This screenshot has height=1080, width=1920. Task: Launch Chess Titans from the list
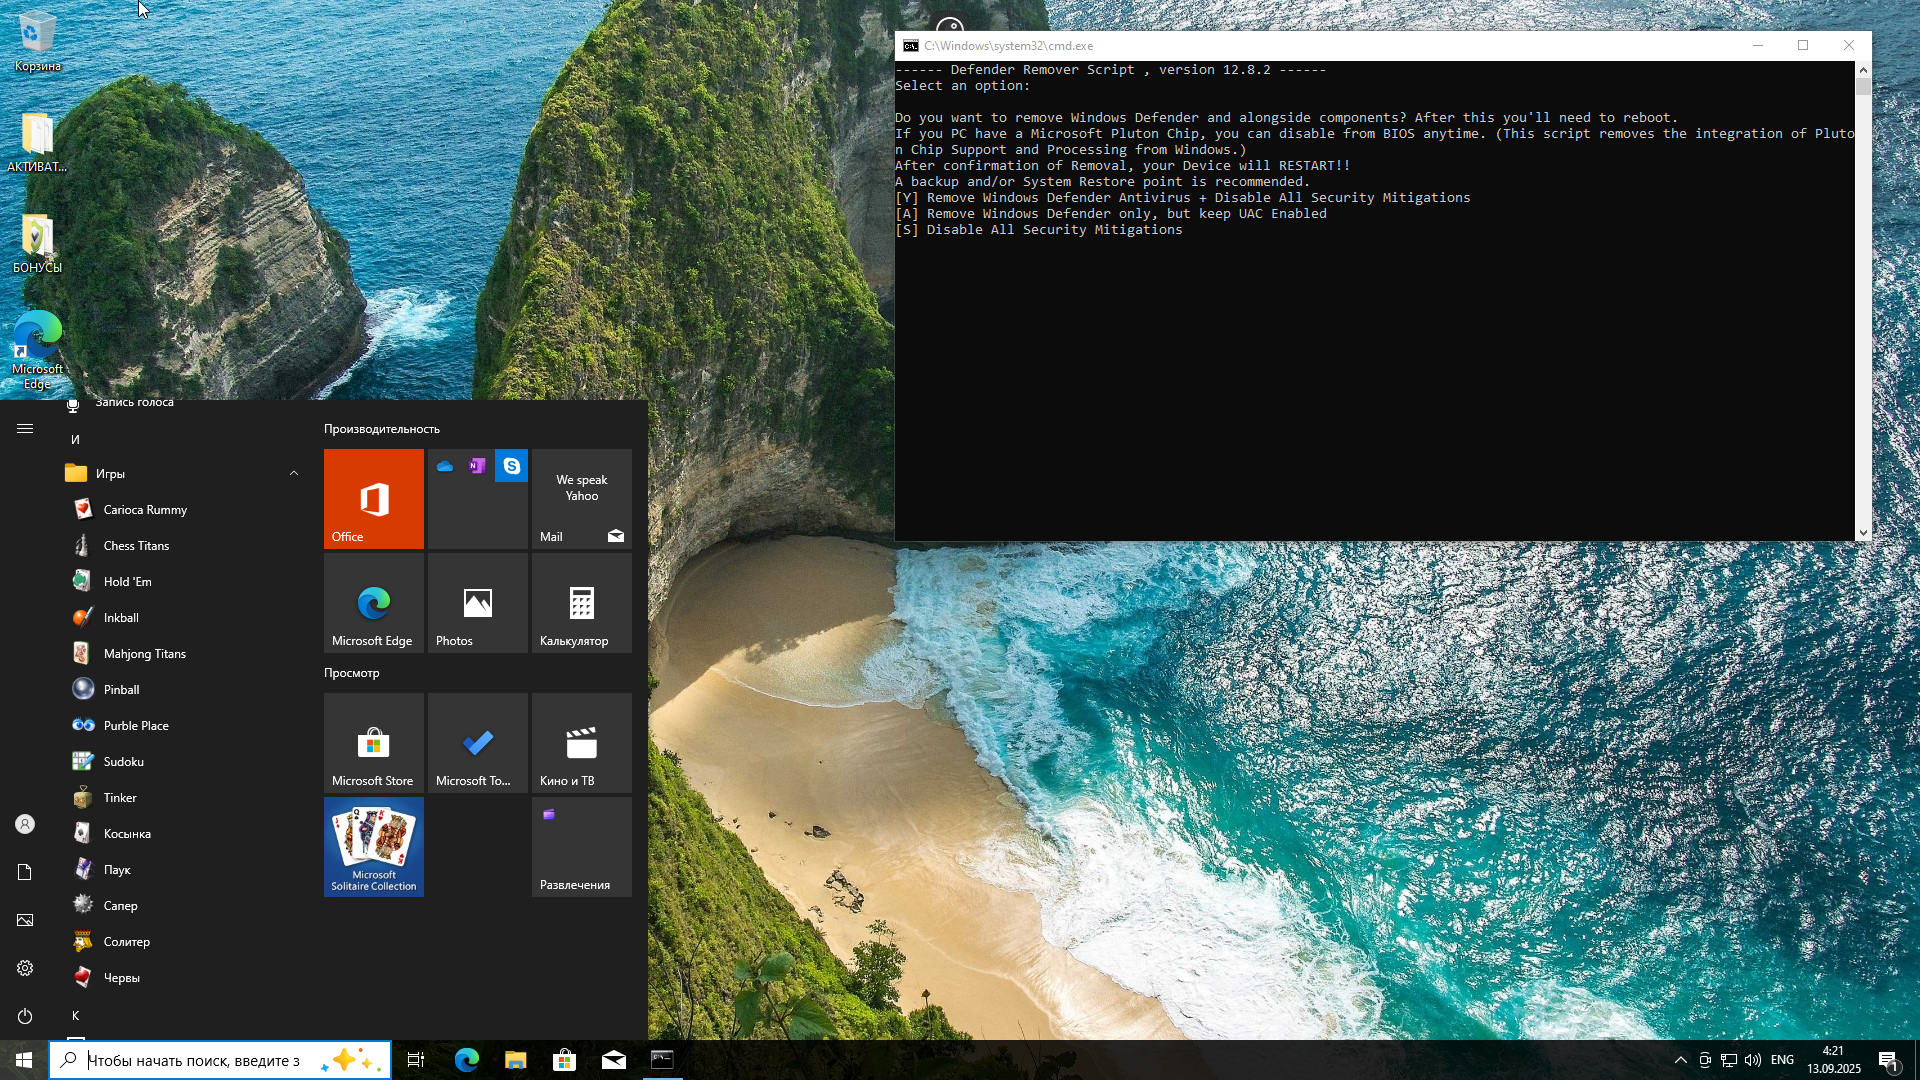[136, 546]
